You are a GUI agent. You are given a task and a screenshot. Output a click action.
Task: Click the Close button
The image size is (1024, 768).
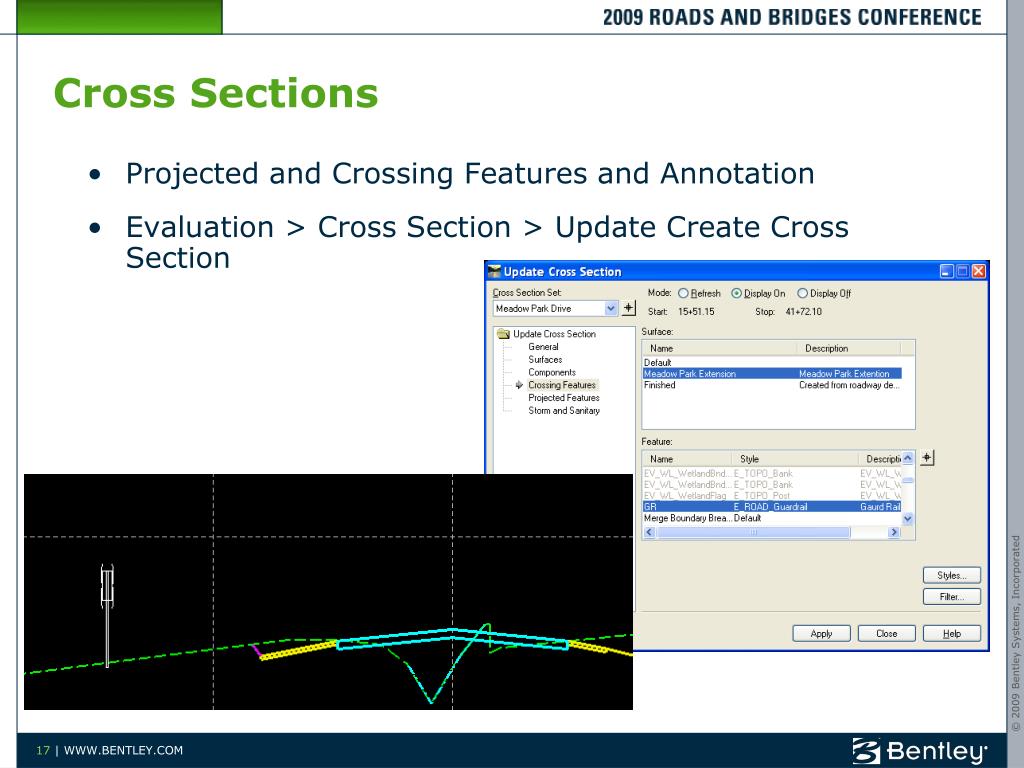point(886,633)
